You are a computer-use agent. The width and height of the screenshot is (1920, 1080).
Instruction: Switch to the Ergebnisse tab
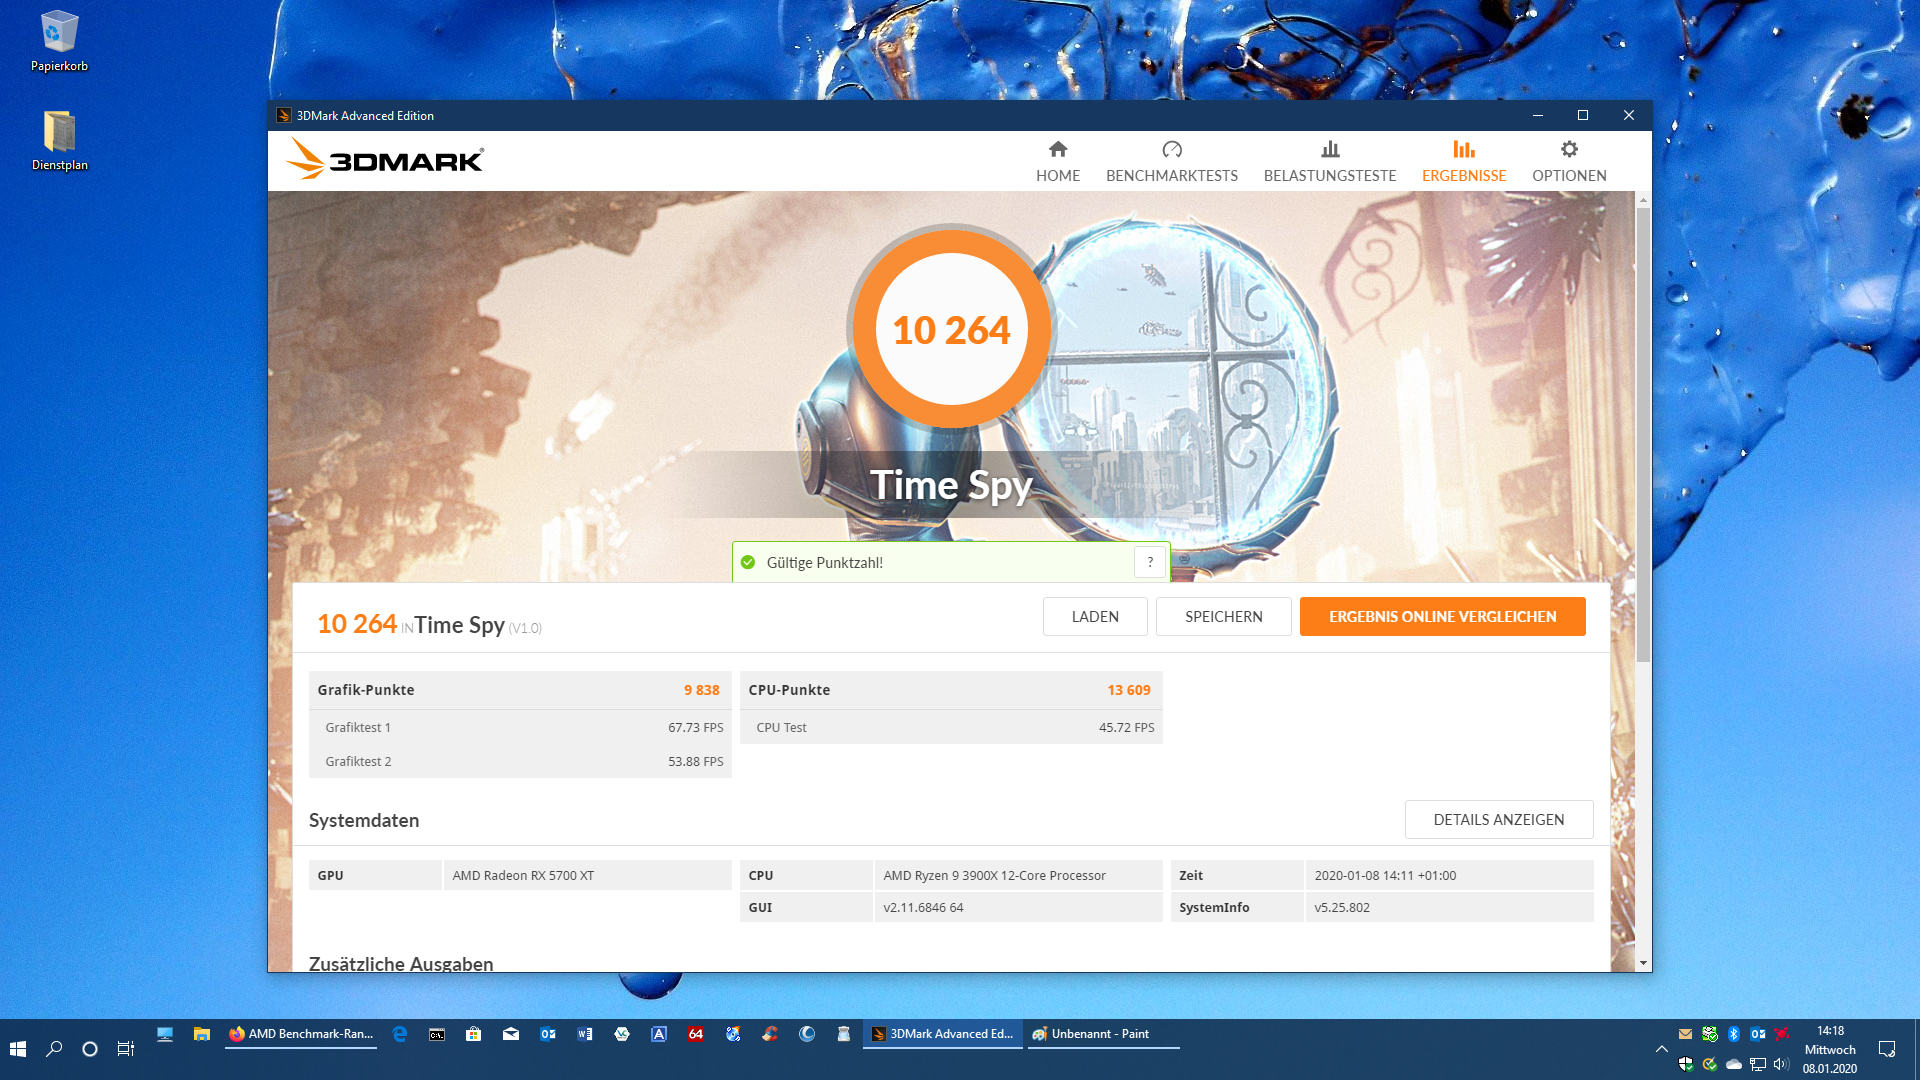tap(1463, 161)
